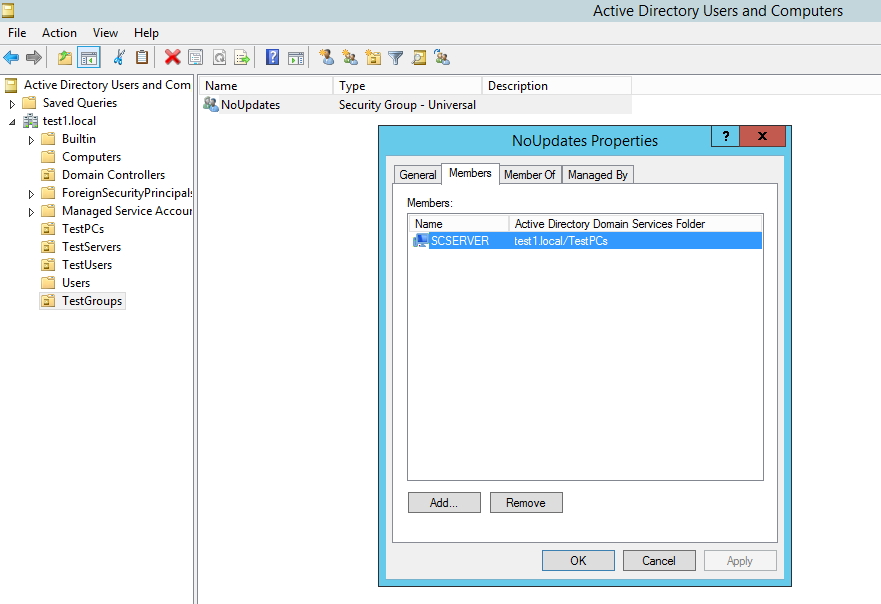Cancel the NoUpdates Properties dialog
The width and height of the screenshot is (881, 604).
(x=659, y=561)
